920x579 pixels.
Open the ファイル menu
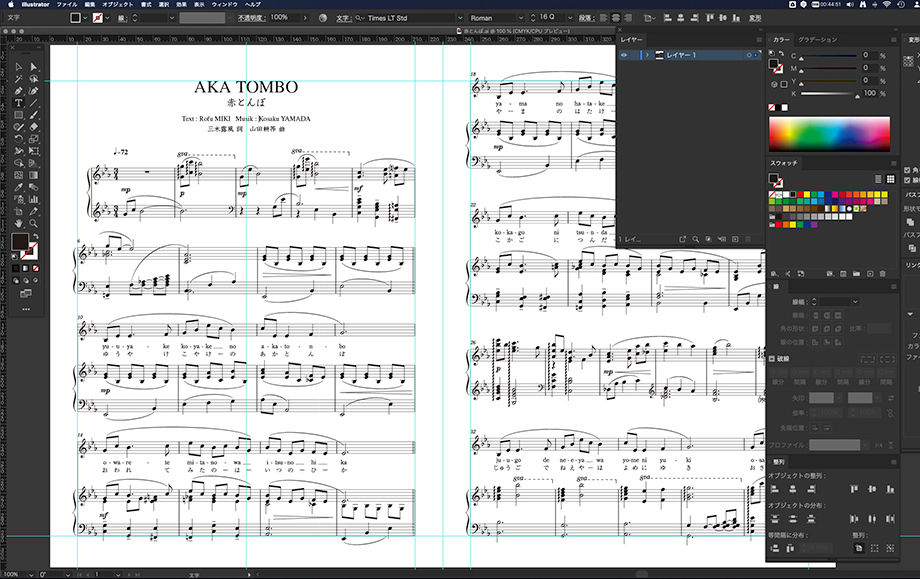pyautogui.click(x=66, y=4)
